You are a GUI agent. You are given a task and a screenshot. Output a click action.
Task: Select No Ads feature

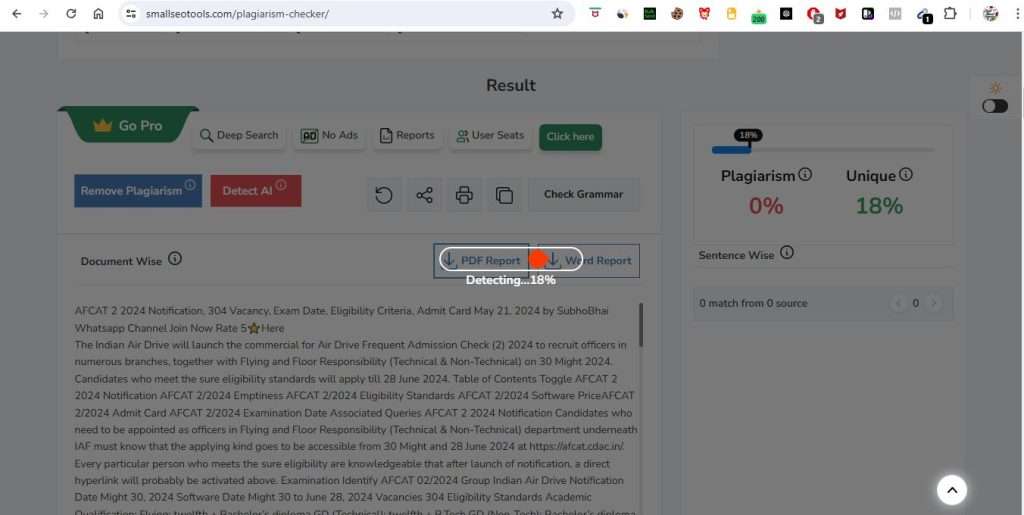(329, 136)
